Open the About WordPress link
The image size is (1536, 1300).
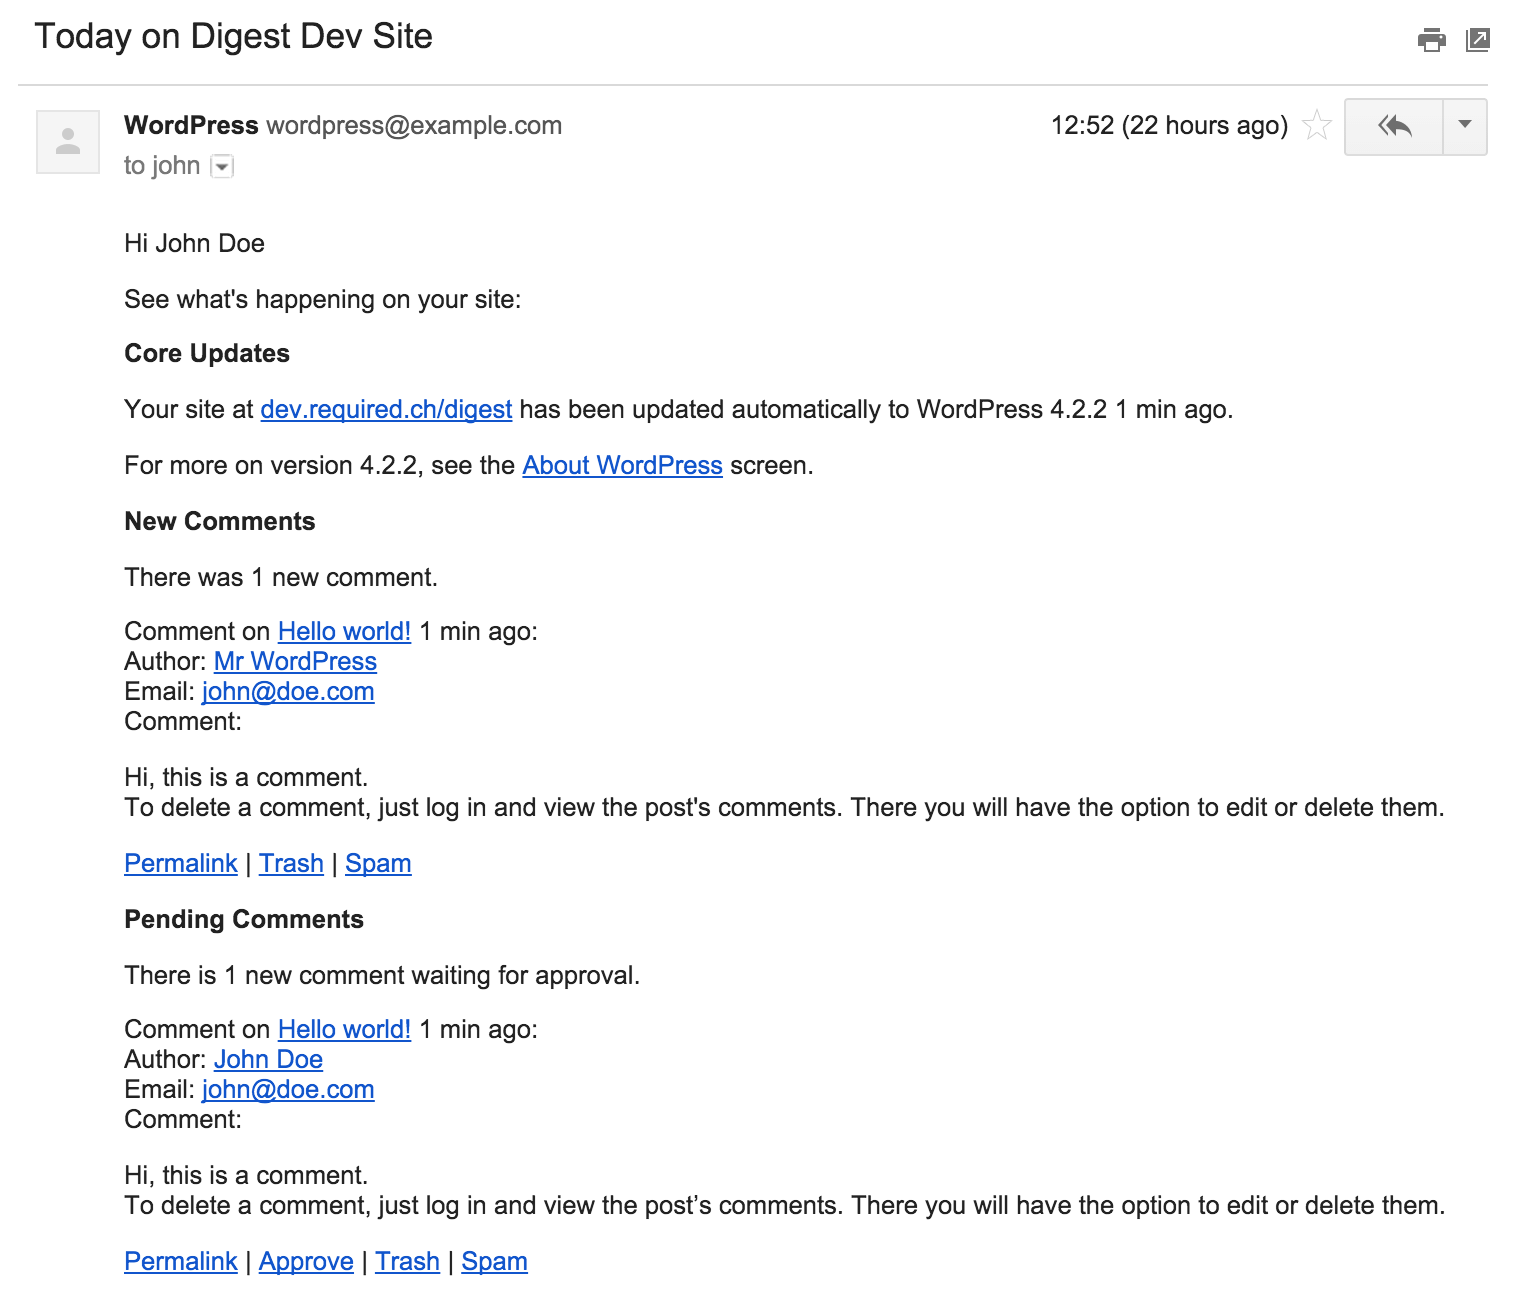(x=622, y=466)
